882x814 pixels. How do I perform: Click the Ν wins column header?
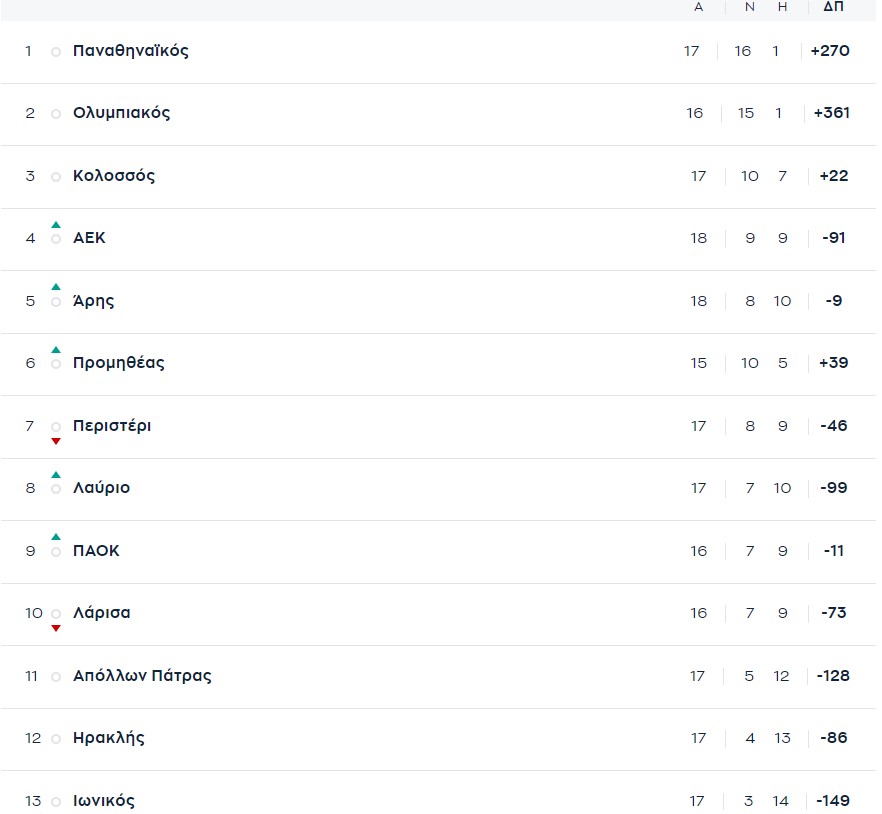[750, 7]
